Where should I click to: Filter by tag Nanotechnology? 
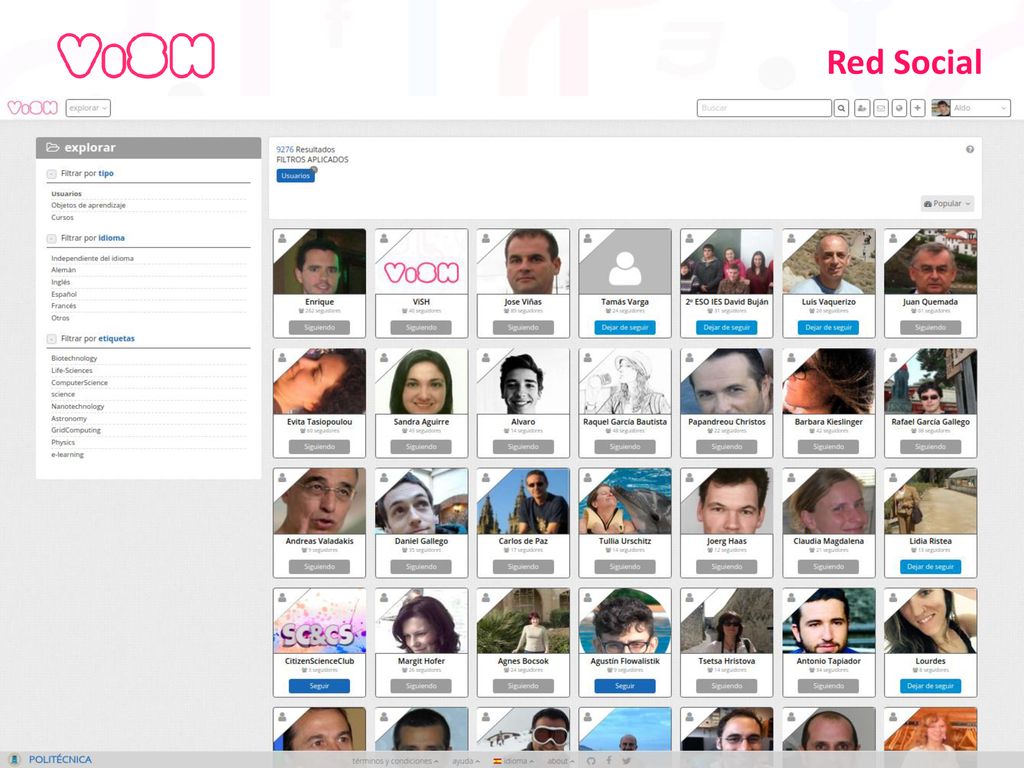78,406
